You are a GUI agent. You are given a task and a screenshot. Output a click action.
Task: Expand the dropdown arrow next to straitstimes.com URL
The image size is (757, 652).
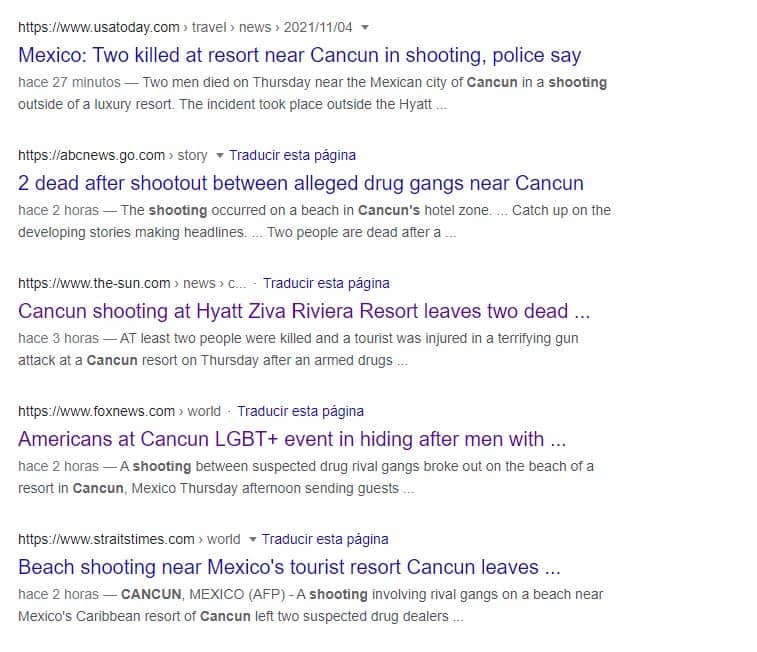[252, 540]
